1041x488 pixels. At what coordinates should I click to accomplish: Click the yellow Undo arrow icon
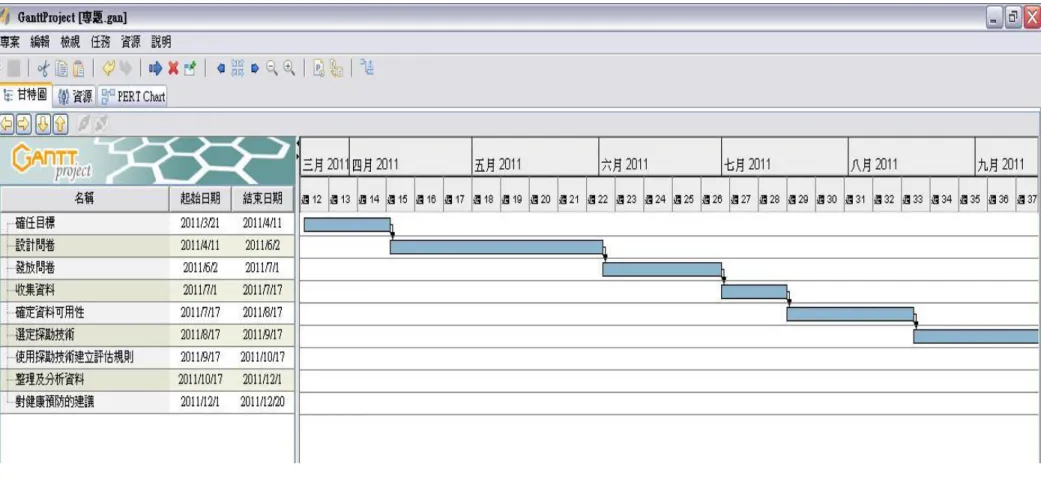pyautogui.click(x=109, y=68)
